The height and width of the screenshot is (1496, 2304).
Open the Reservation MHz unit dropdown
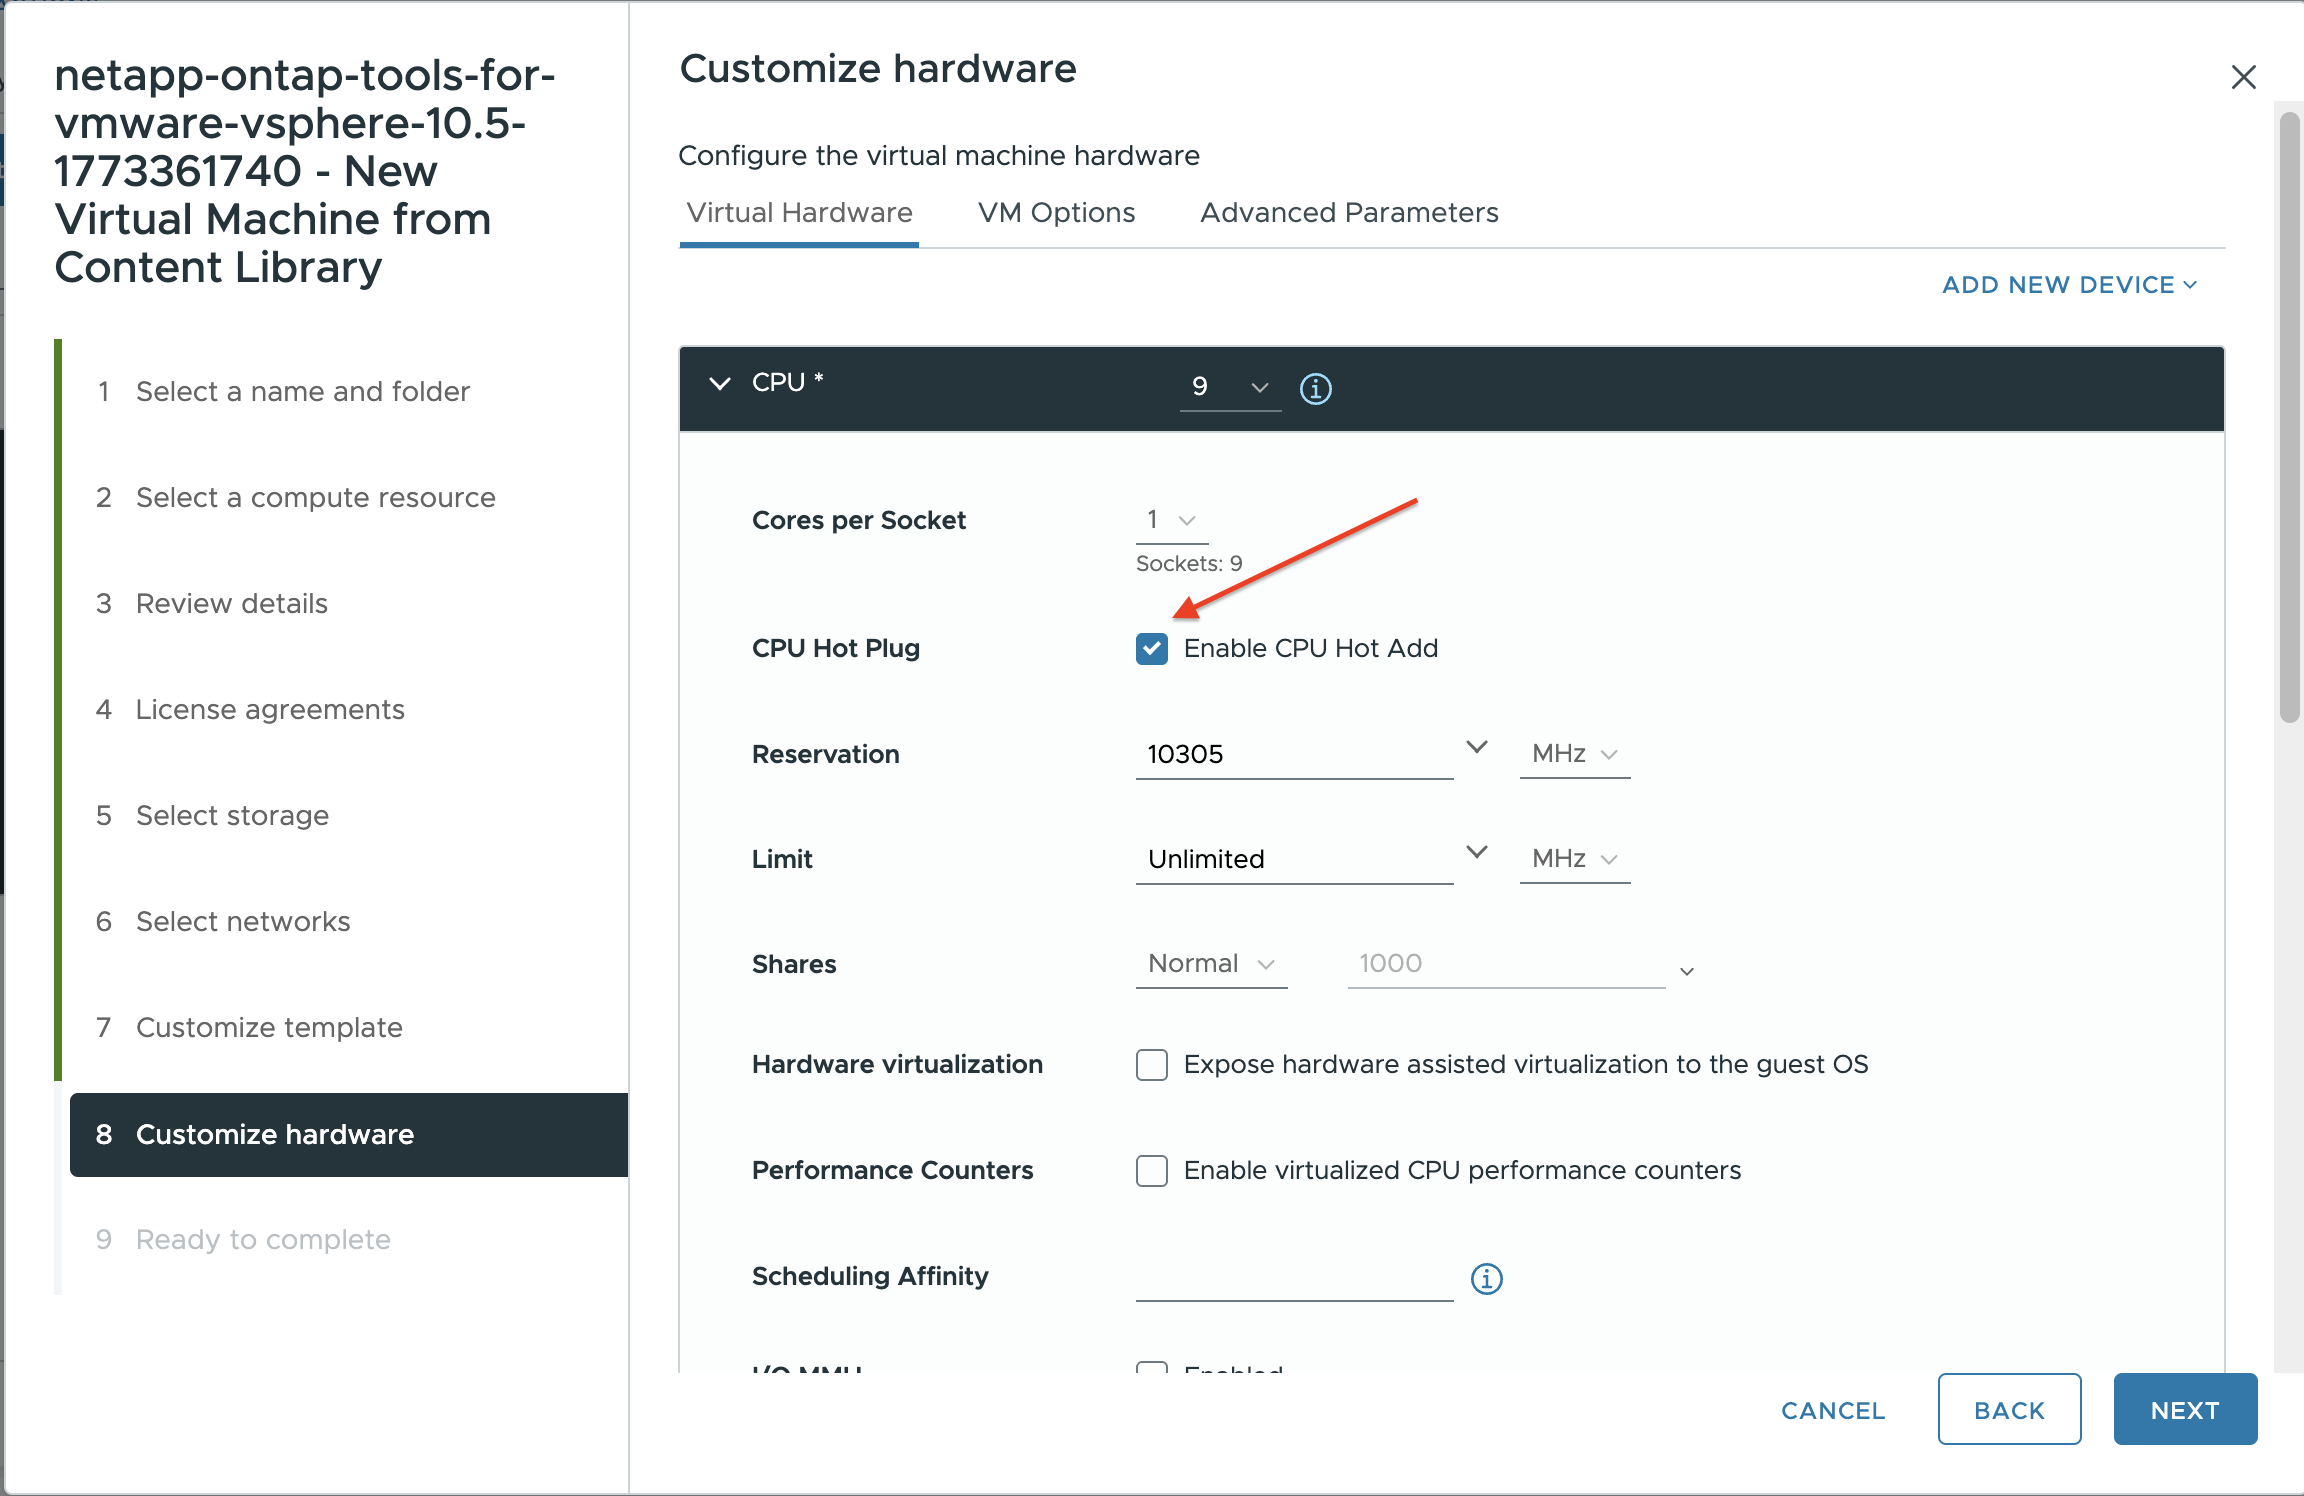1574,754
